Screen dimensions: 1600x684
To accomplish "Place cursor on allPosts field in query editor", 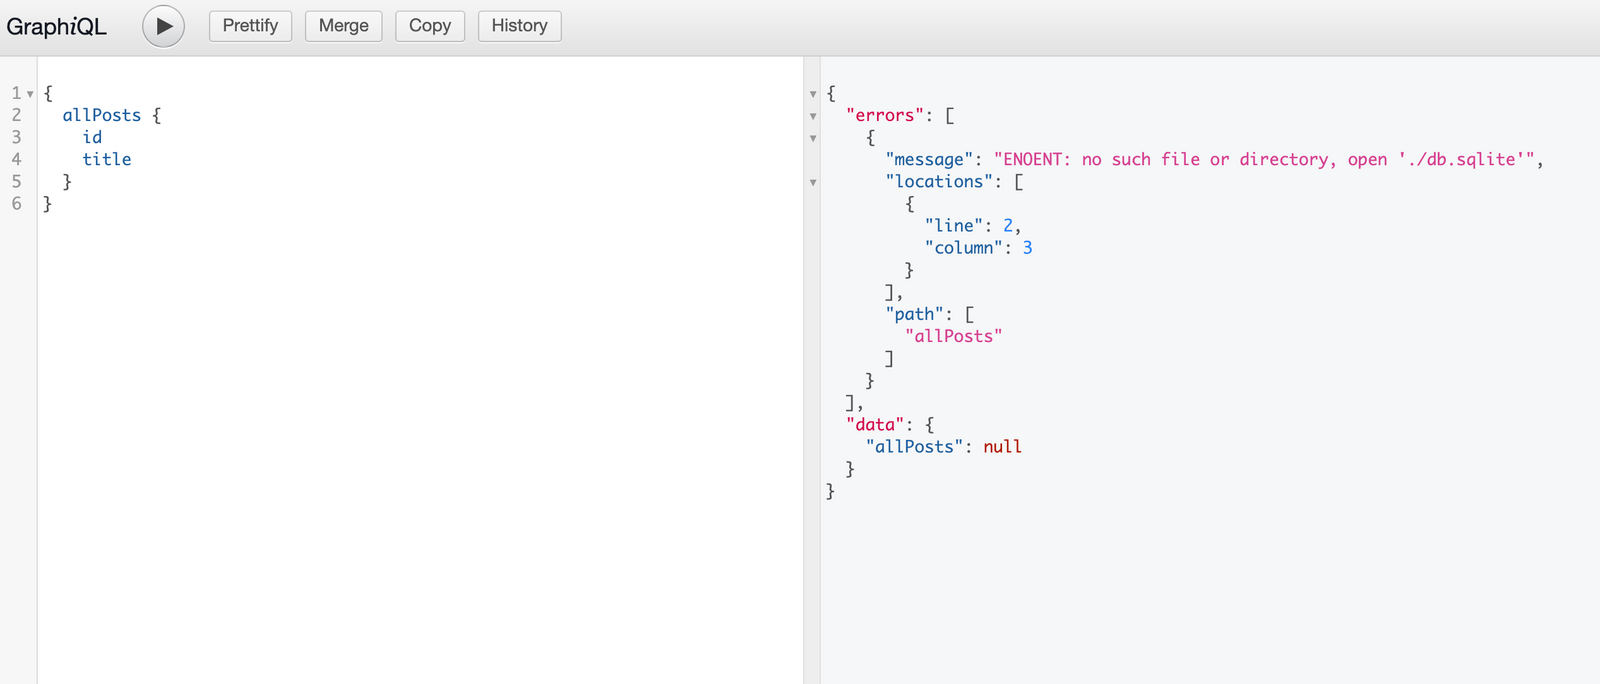I will 102,115.
